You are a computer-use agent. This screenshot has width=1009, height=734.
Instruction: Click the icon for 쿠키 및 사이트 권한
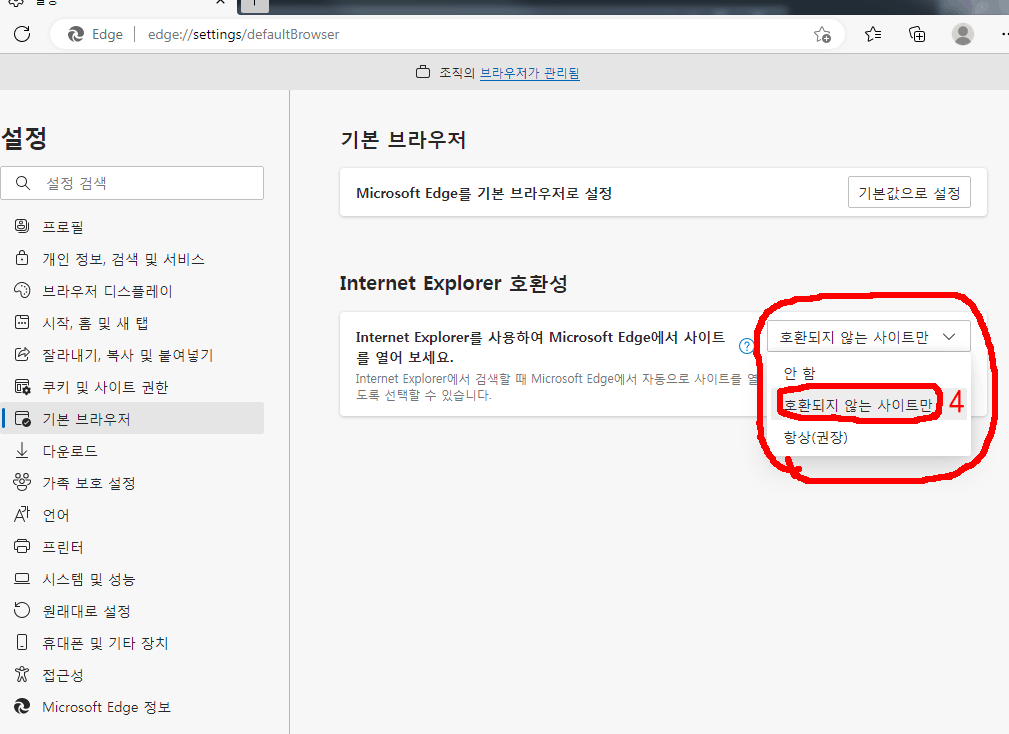22,387
